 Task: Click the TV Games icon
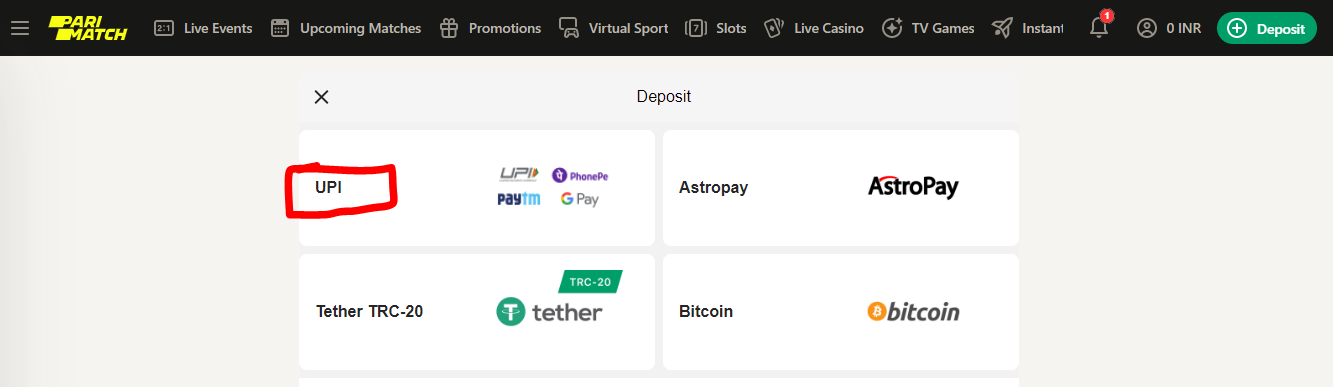click(x=892, y=28)
